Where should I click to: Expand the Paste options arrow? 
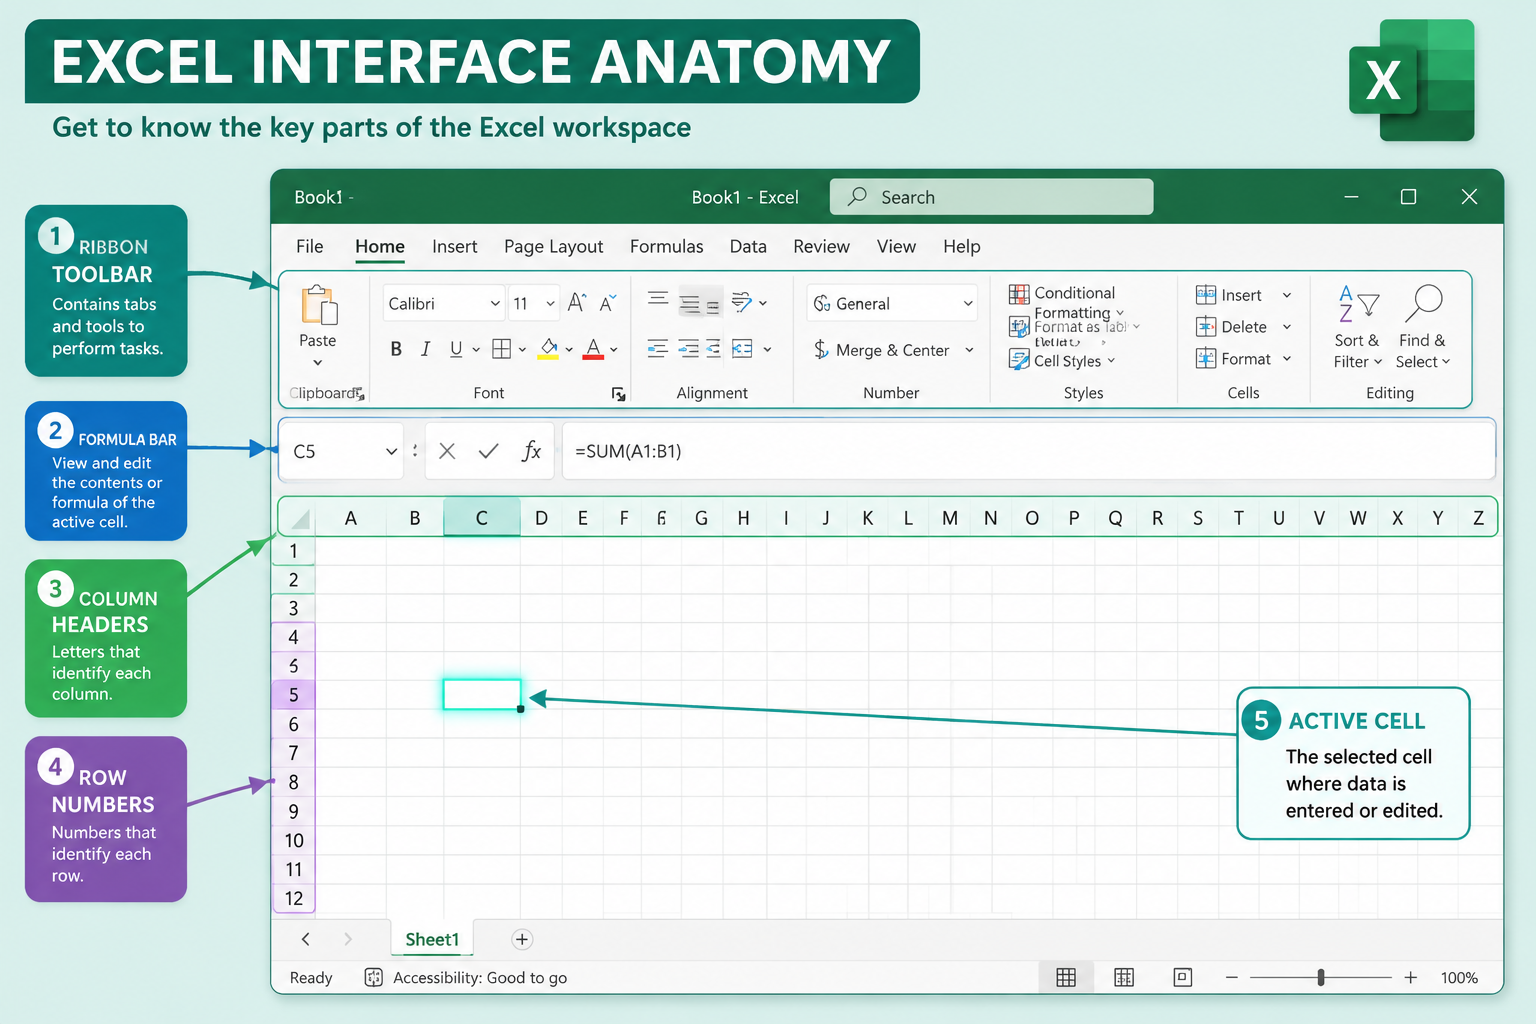[318, 363]
